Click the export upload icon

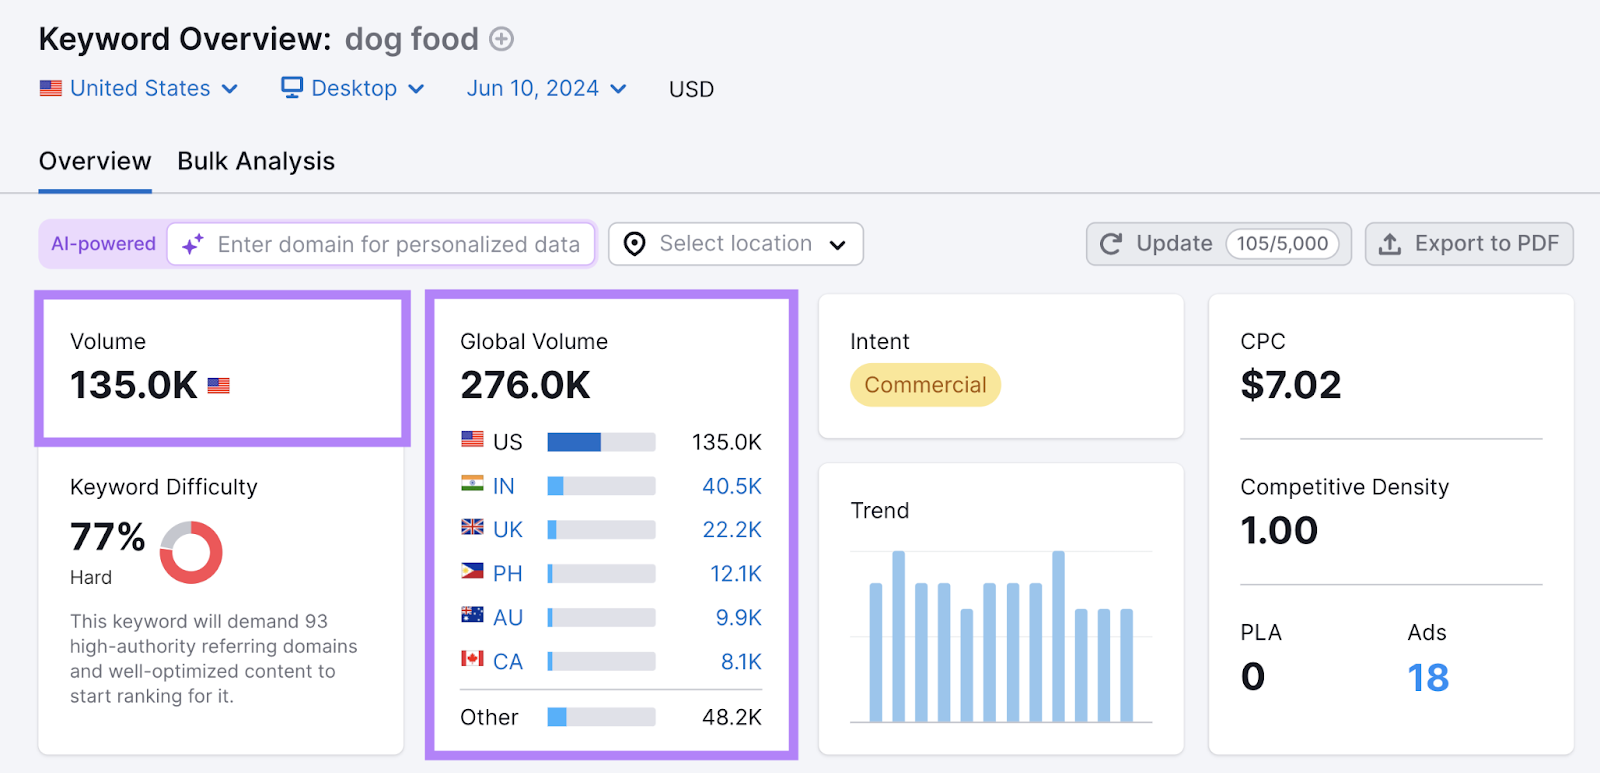[1390, 244]
